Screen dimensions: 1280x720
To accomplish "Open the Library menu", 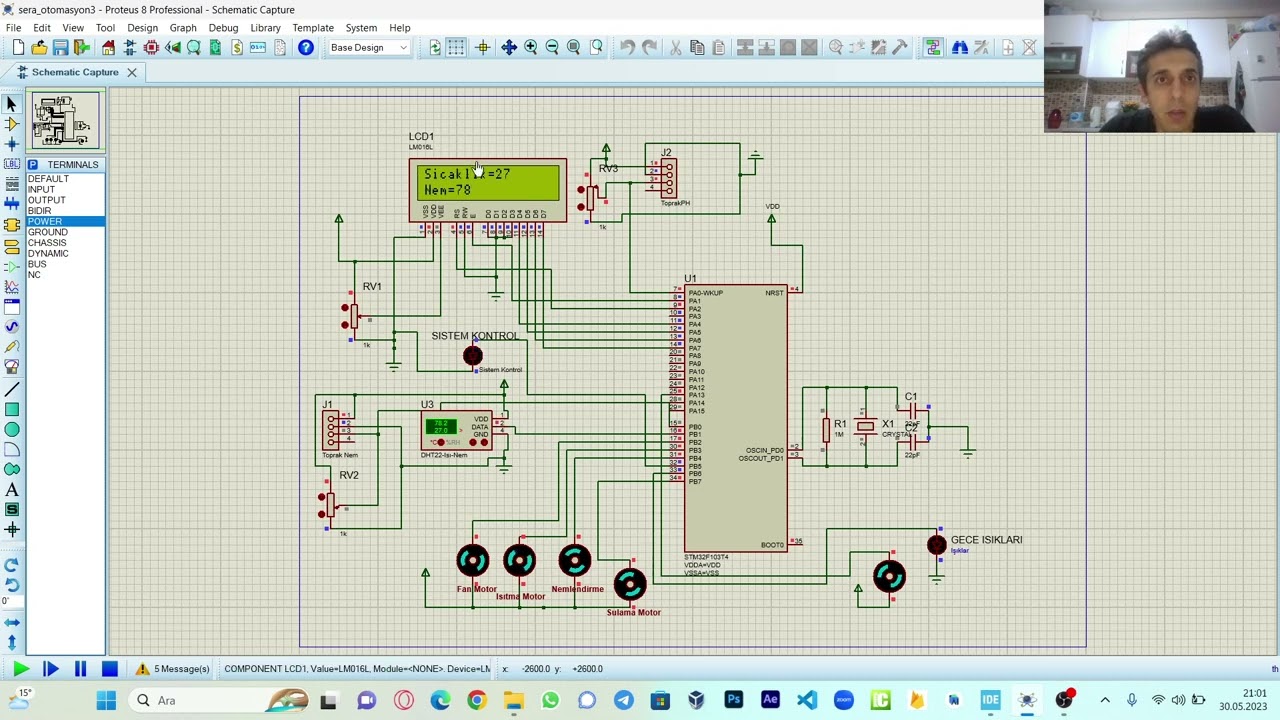I will pos(265,28).
